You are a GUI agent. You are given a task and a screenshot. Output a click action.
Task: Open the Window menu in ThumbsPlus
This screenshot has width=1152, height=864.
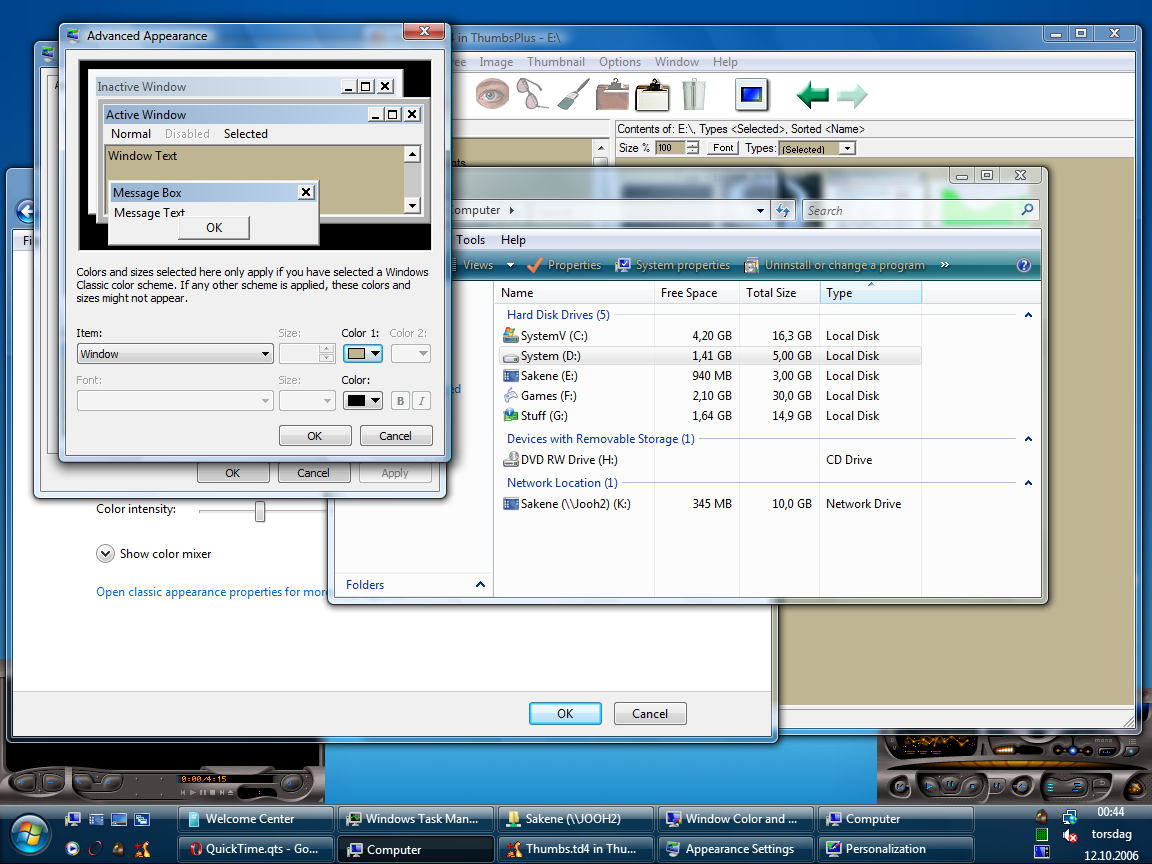677,62
